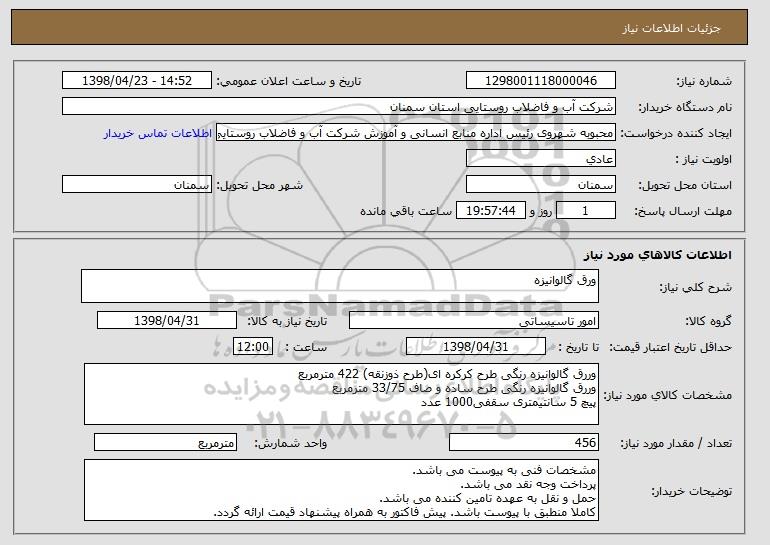Click the quantity field showing 456
The image size is (770, 545).
(x=524, y=442)
